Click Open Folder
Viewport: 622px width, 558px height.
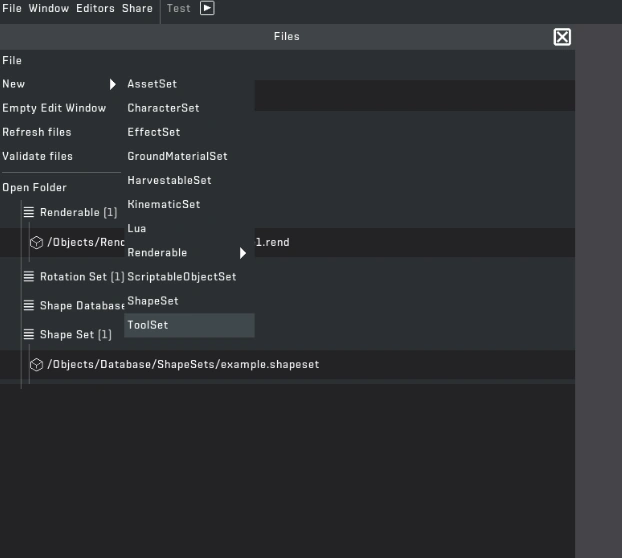(34, 187)
